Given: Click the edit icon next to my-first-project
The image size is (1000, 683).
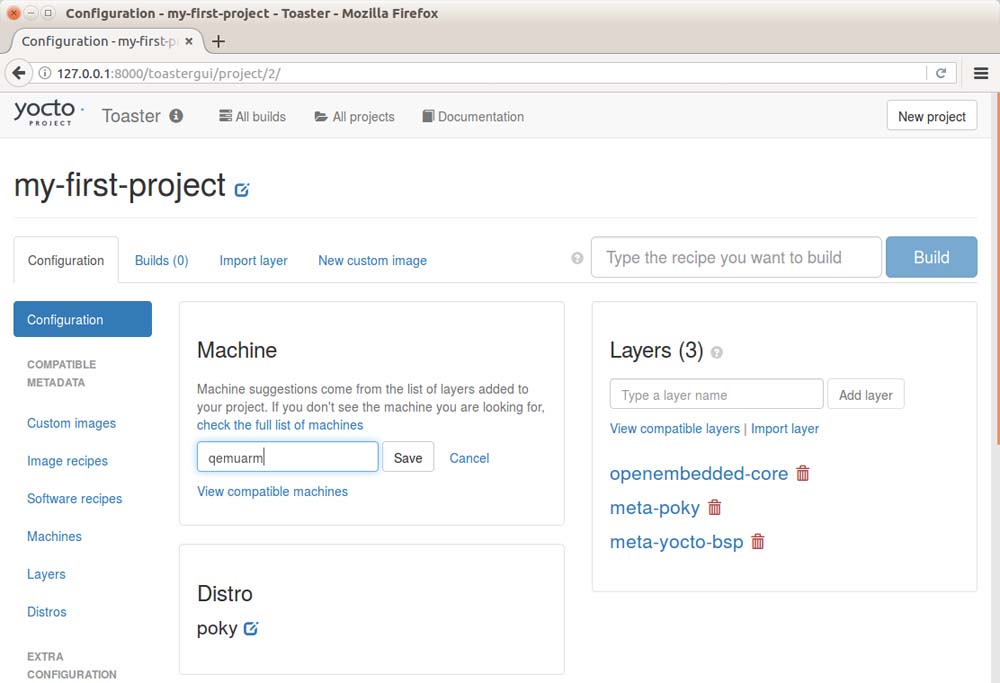Looking at the screenshot, I should 242,189.
